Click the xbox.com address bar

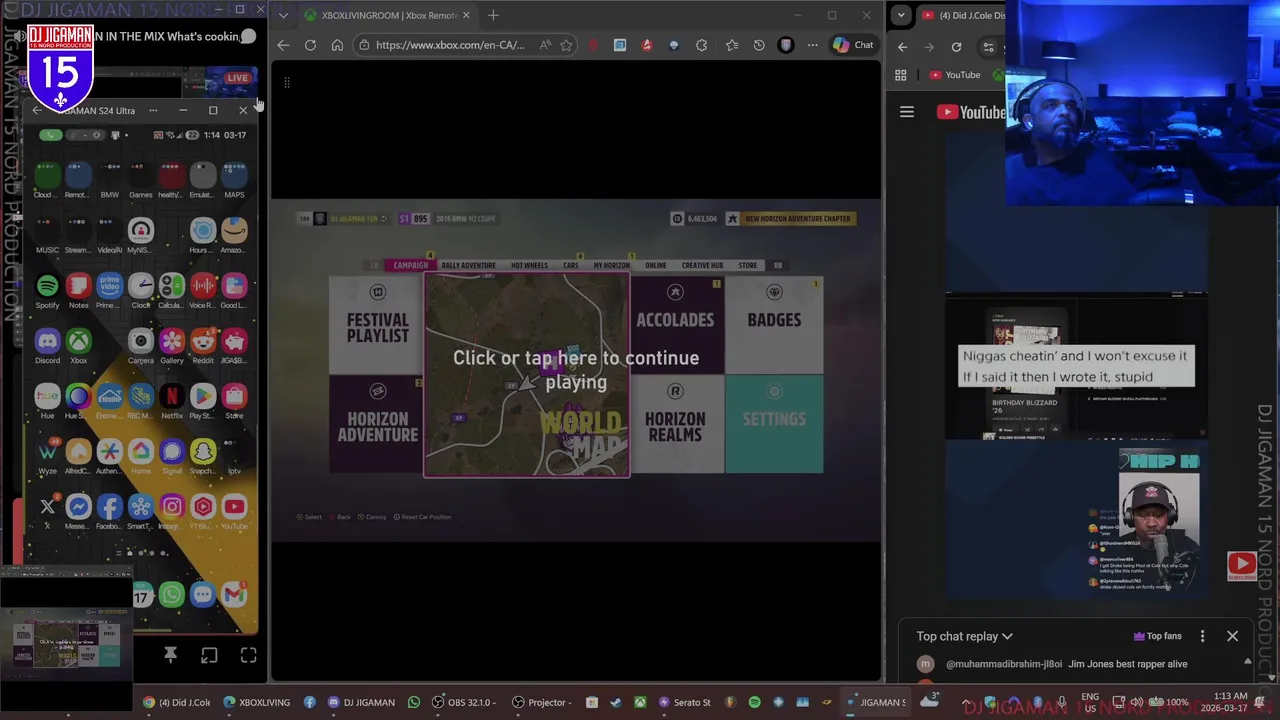click(450, 45)
